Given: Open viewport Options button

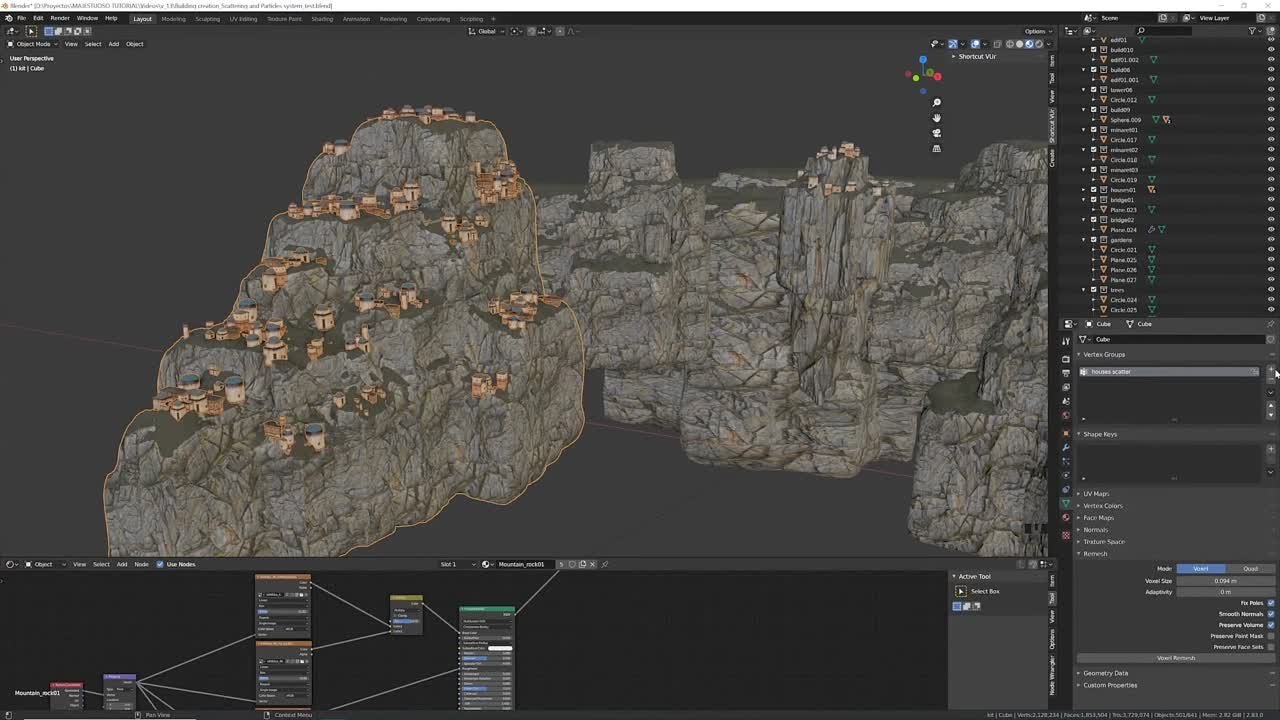Looking at the screenshot, I should pyautogui.click(x=1037, y=31).
